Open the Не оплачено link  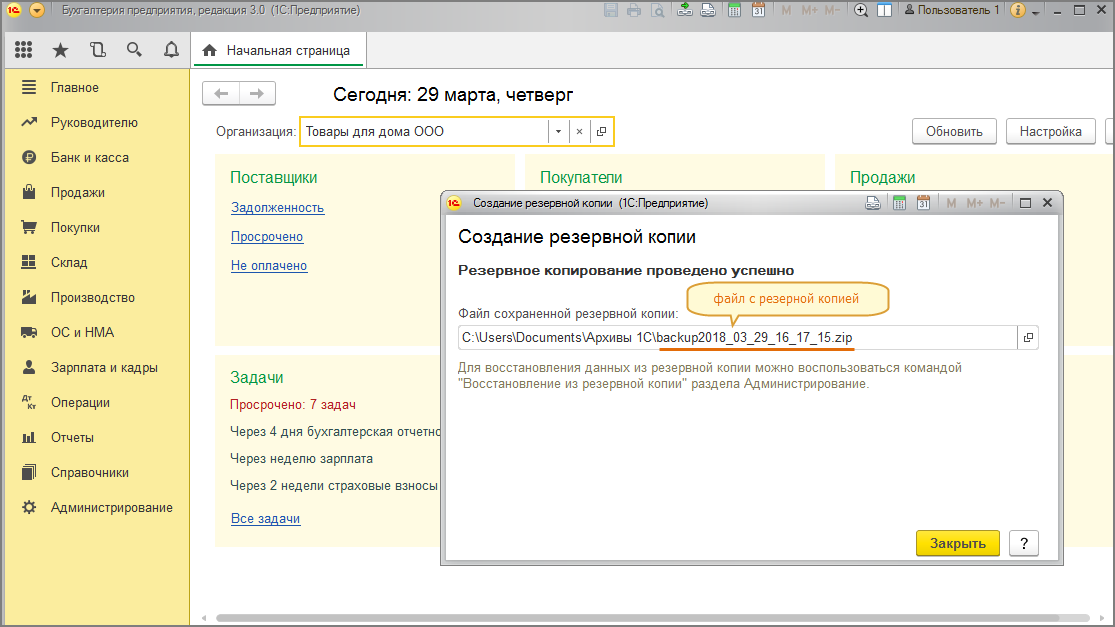[x=269, y=266]
